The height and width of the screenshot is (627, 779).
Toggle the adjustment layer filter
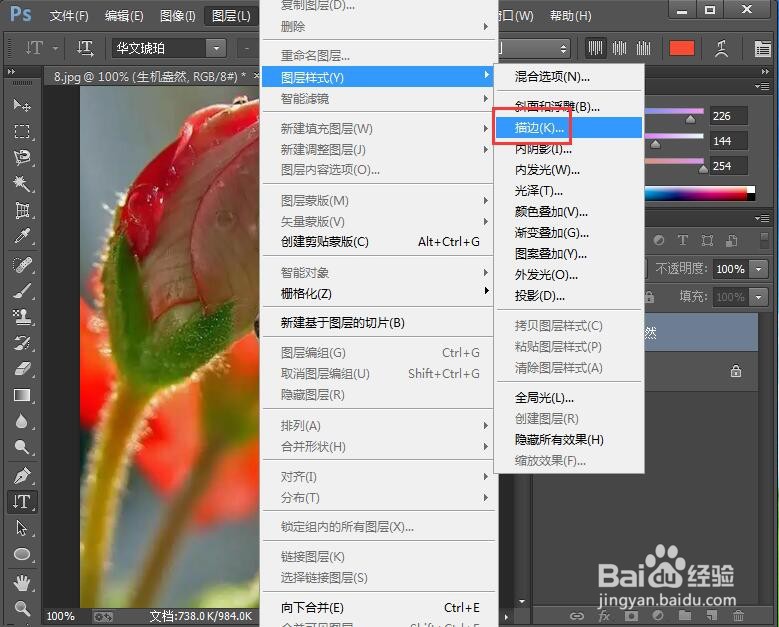point(659,241)
